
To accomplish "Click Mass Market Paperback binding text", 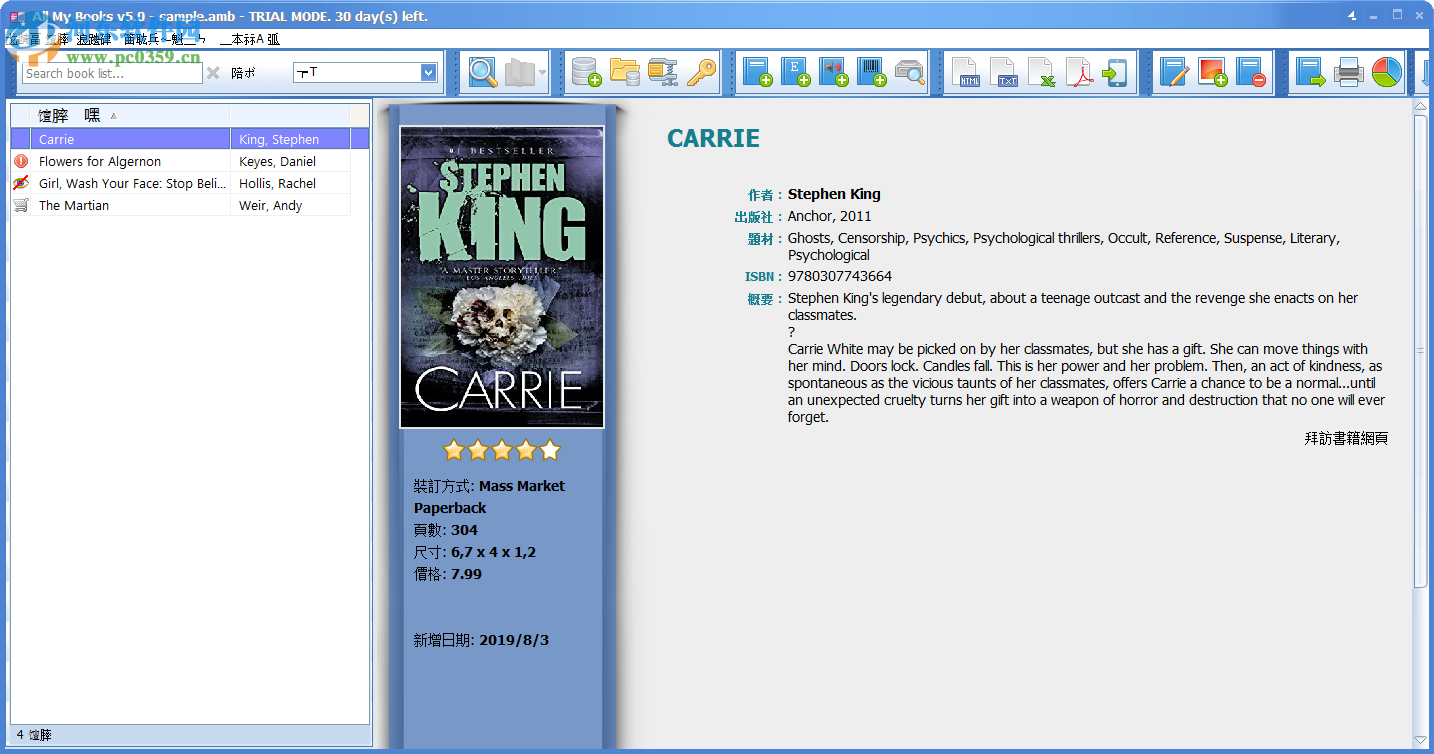I will click(x=489, y=497).
